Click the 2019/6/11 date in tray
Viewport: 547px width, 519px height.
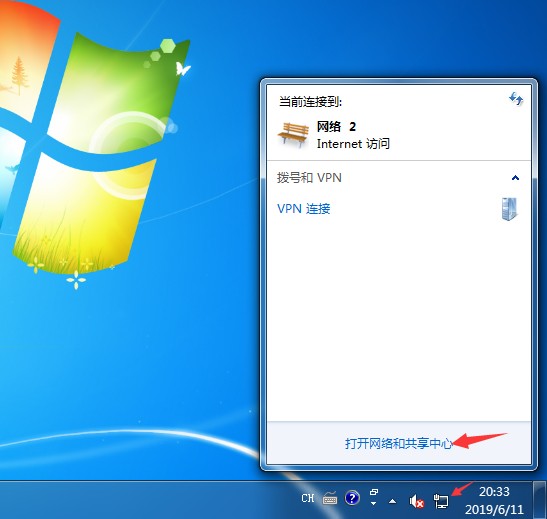pyautogui.click(x=494, y=510)
